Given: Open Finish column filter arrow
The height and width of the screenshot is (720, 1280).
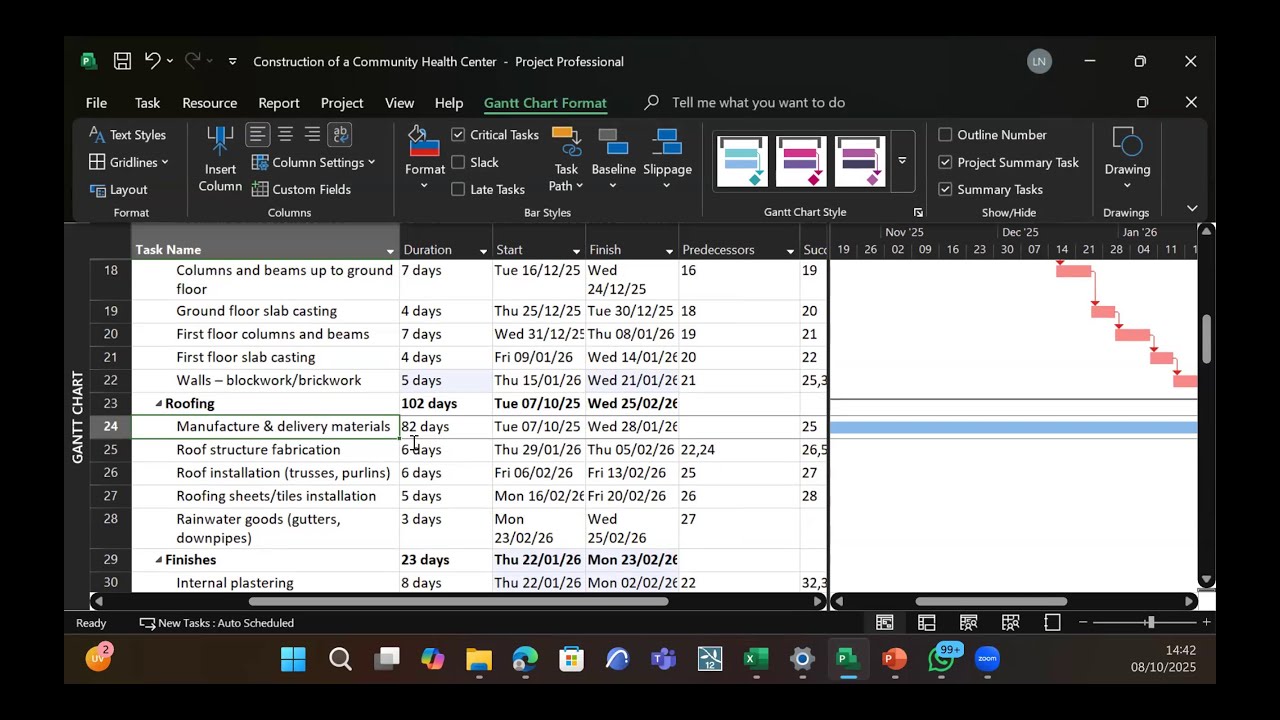Looking at the screenshot, I should tap(669, 250).
